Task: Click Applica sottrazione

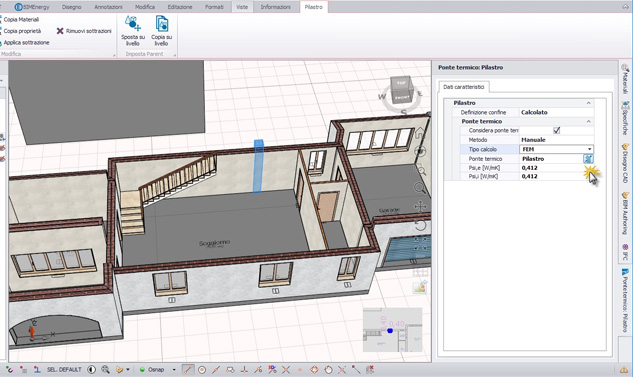Action: (x=26, y=42)
